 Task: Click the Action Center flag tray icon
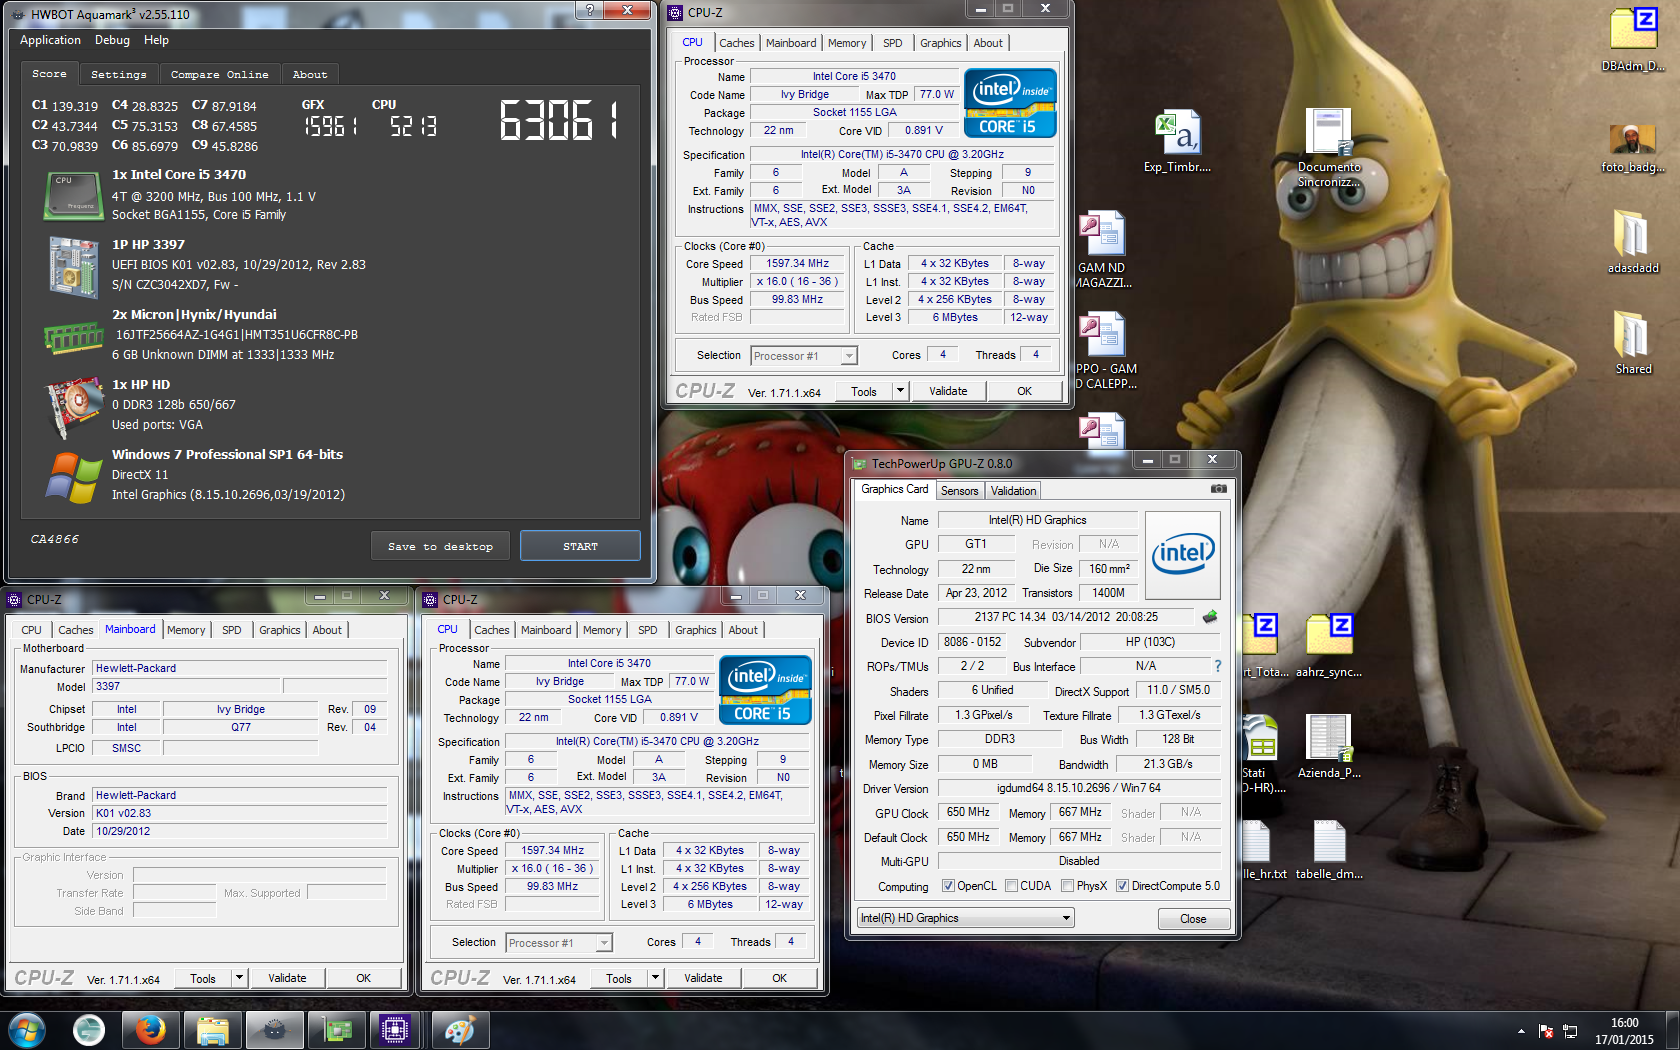click(x=1546, y=1031)
